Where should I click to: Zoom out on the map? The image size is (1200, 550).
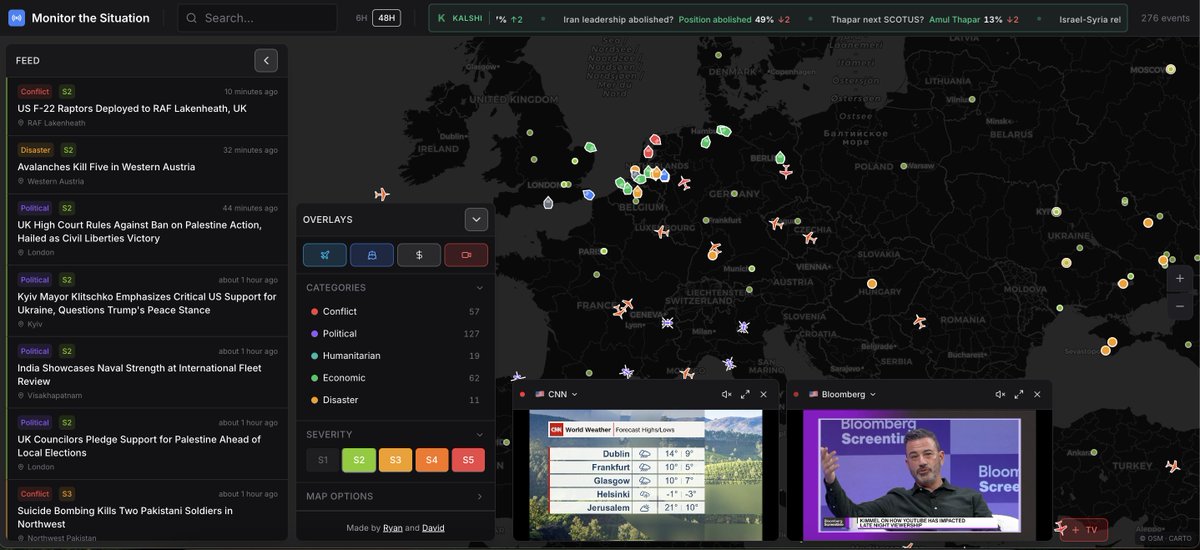click(1180, 305)
